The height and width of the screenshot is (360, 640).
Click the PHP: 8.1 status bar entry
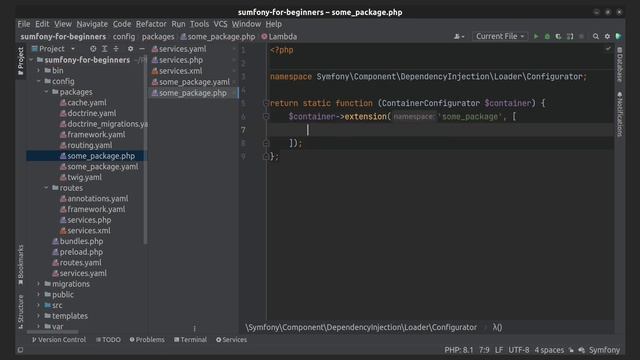tap(458, 350)
